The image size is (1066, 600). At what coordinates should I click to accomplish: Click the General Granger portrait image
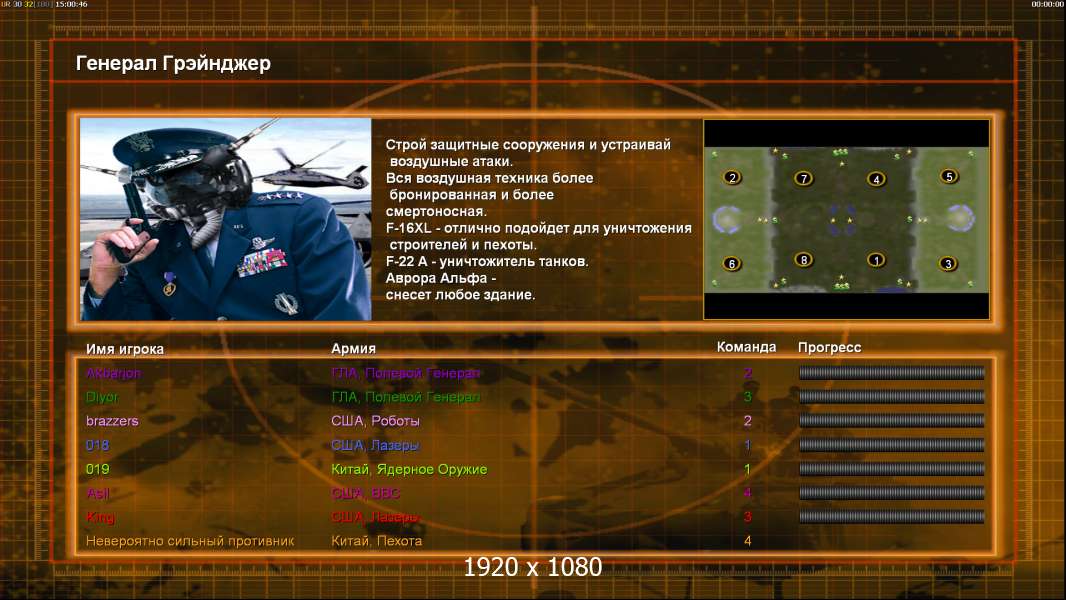(x=226, y=219)
